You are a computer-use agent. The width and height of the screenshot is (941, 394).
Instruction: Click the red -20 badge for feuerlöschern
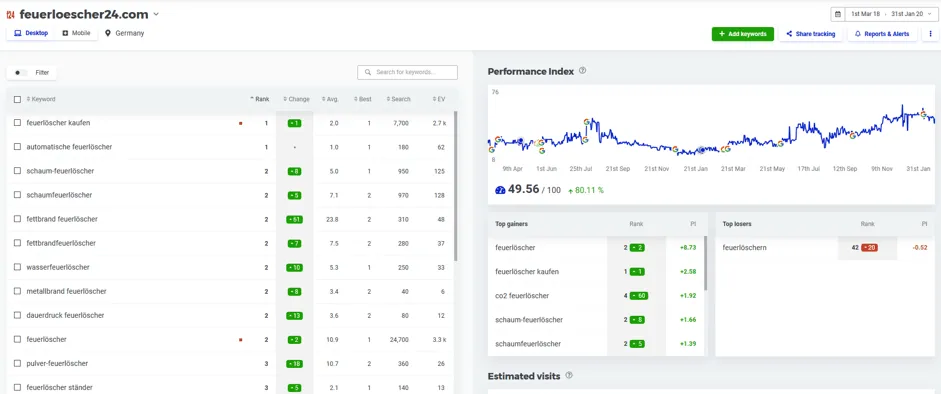pos(869,248)
